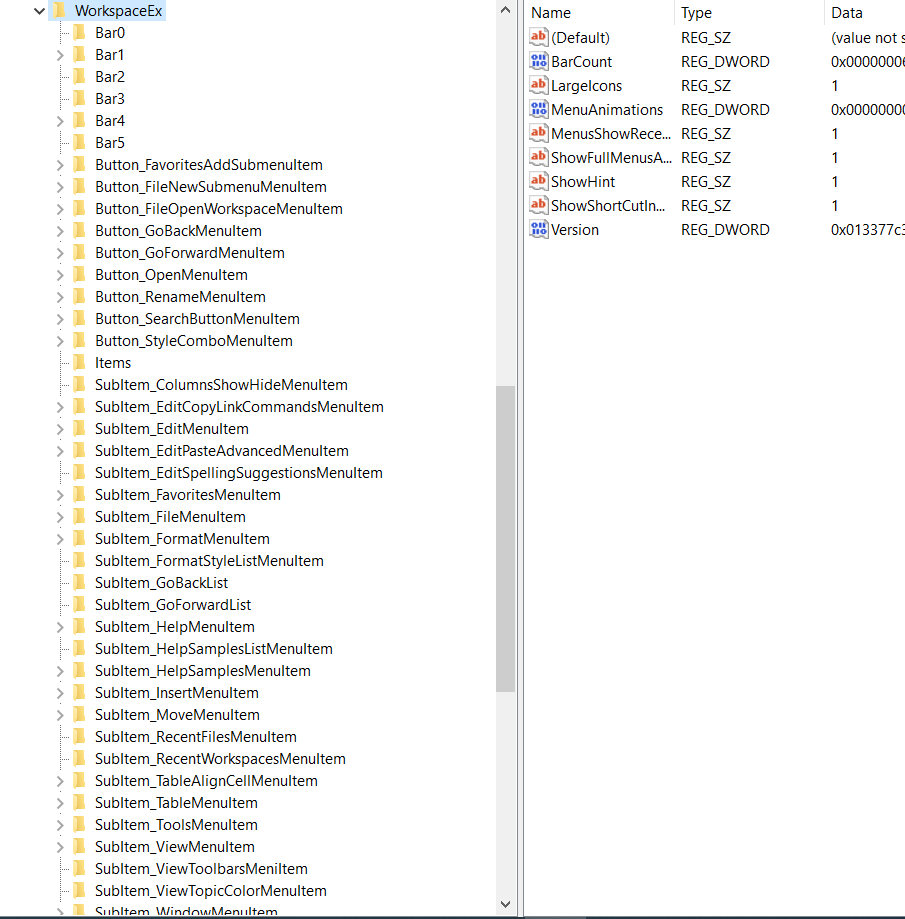Click the WorkspaceEx folder icon
The width and height of the screenshot is (905, 919).
click(60, 10)
